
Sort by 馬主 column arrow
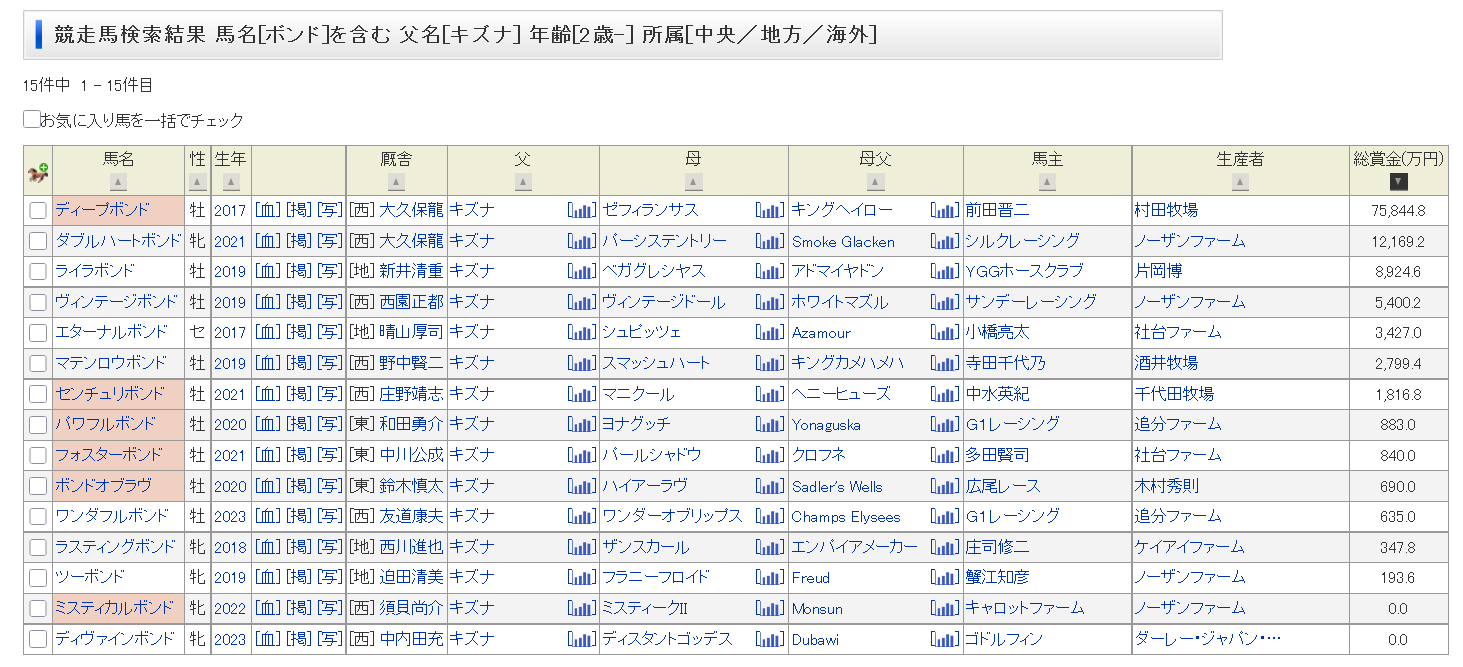1046,182
